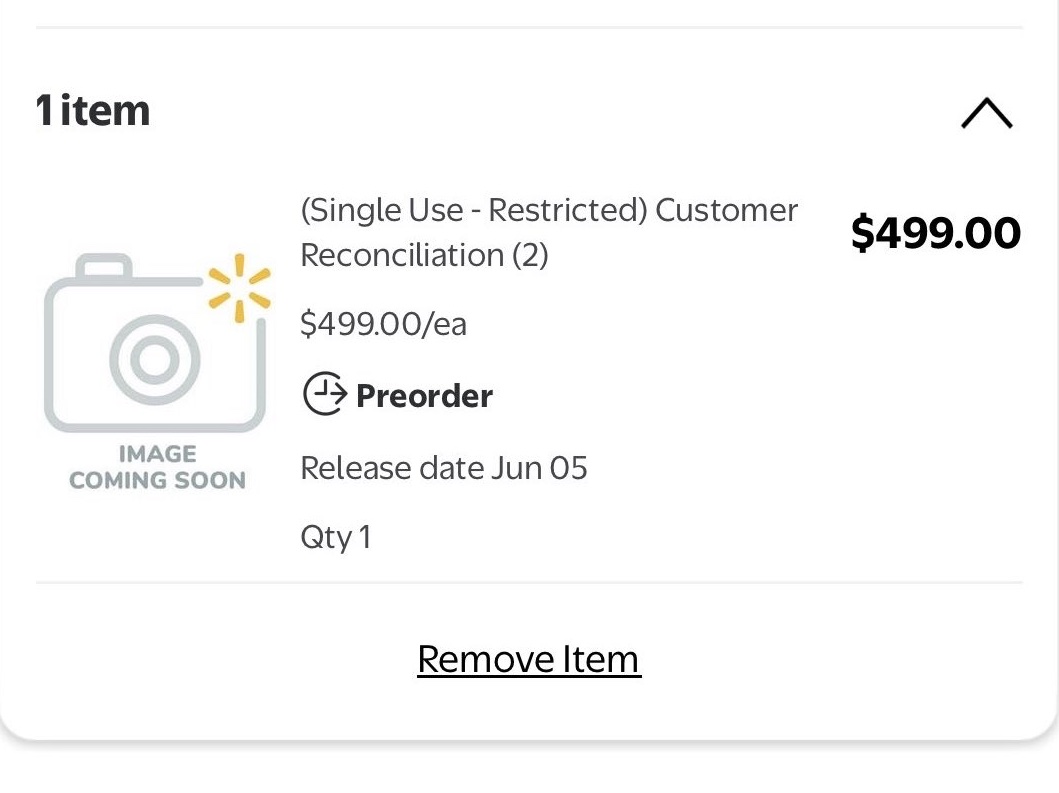The width and height of the screenshot is (1059, 793).
Task: Open the Customer Reconciliation product title
Action: click(548, 232)
